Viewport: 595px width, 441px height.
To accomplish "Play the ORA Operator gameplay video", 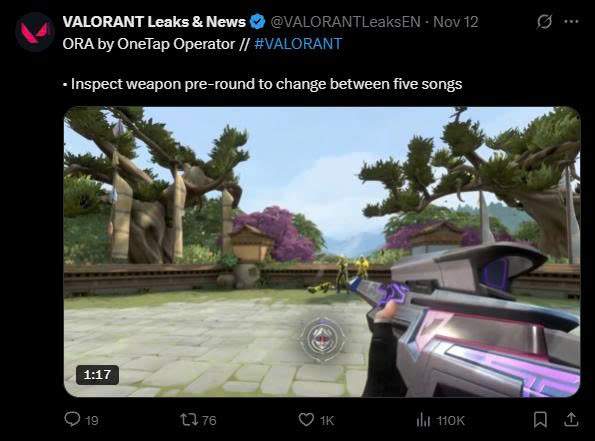I will tap(322, 252).
